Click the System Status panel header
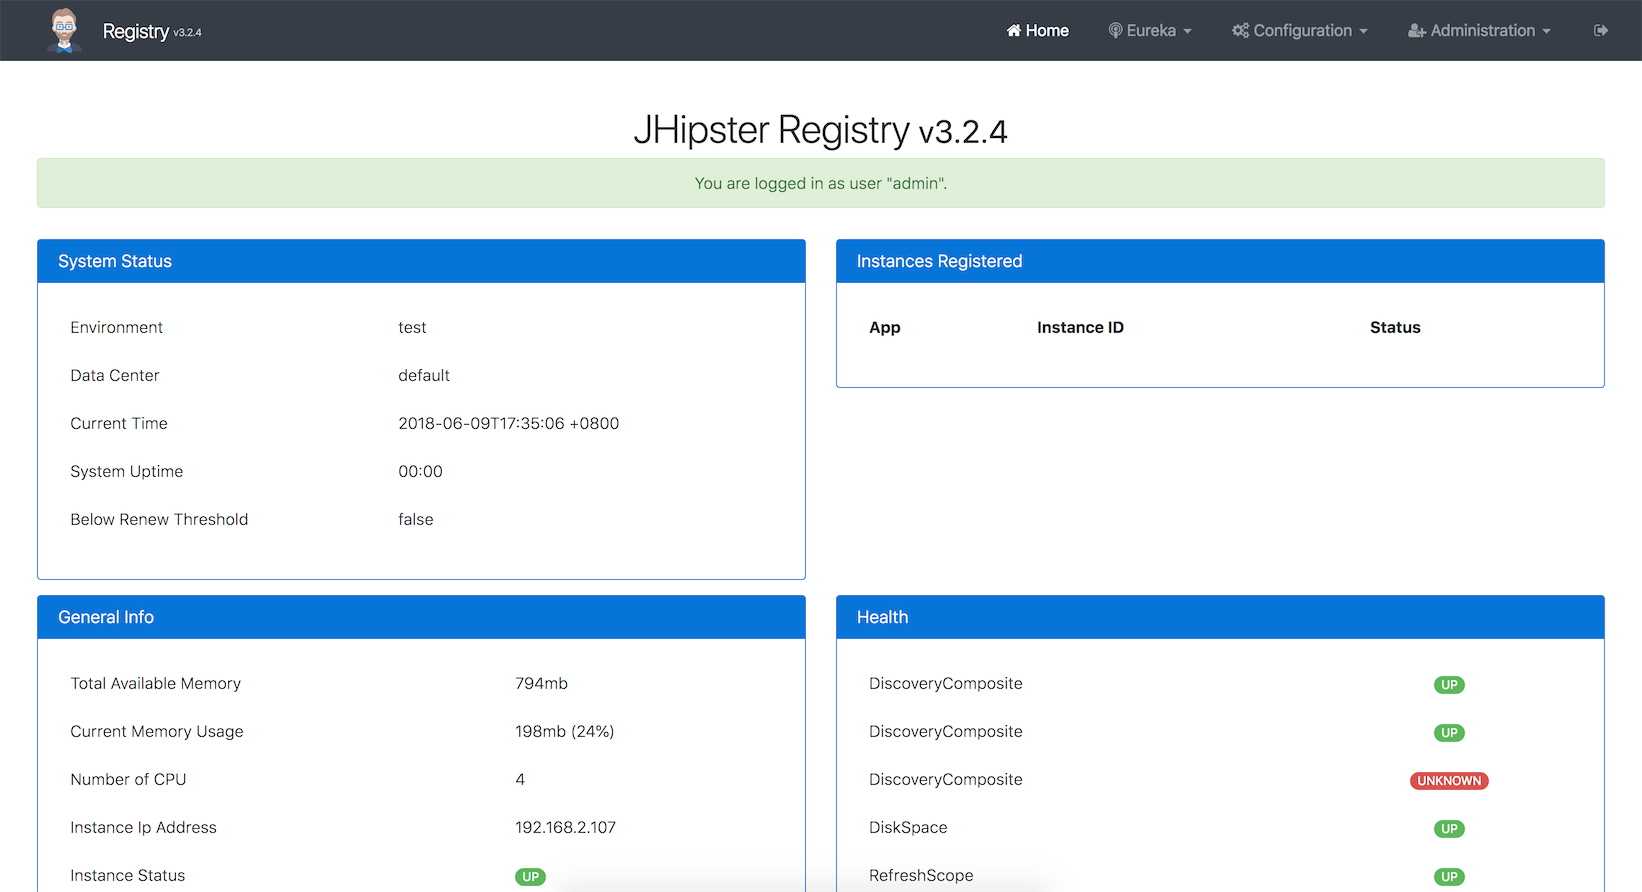 tap(421, 261)
